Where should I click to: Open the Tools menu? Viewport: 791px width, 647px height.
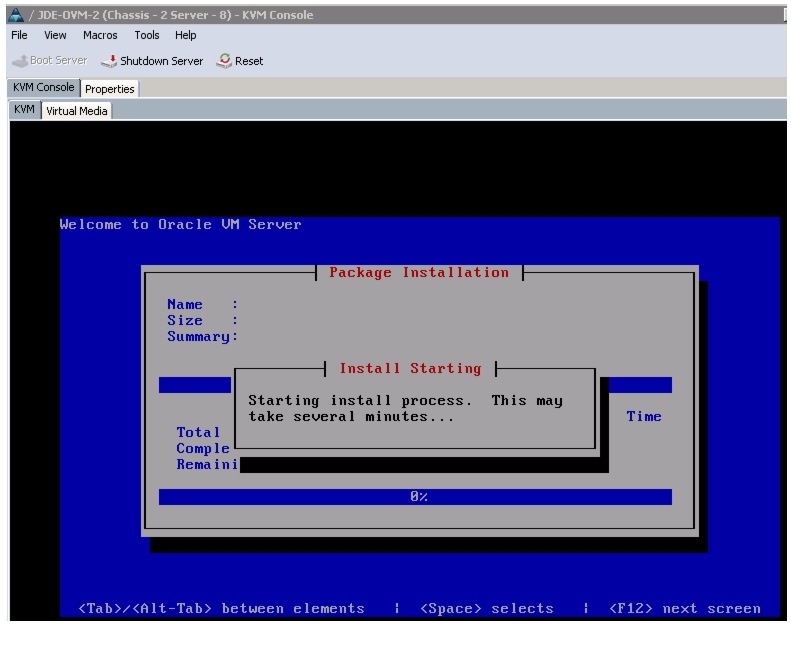tap(146, 35)
